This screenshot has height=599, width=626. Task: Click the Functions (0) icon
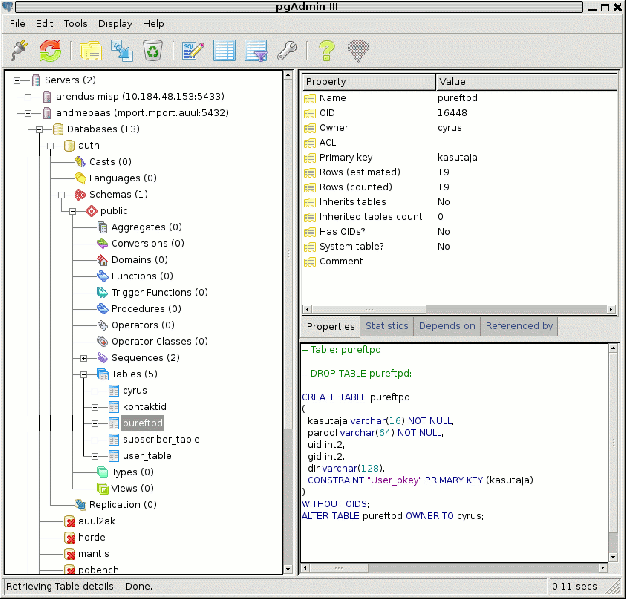click(x=103, y=276)
